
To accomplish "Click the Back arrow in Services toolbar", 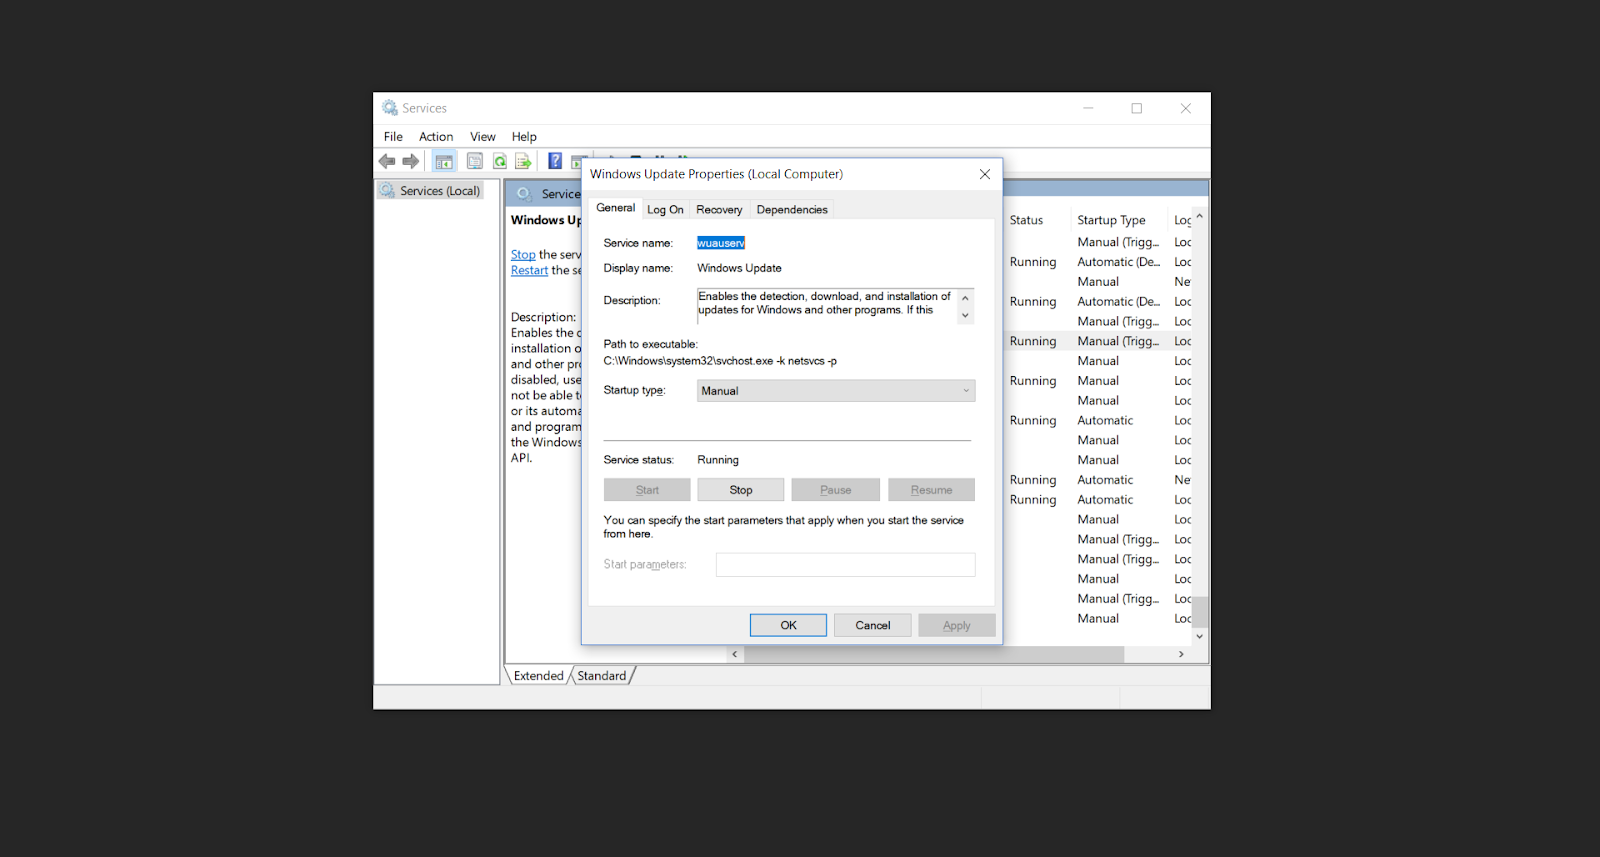I will pos(387,161).
